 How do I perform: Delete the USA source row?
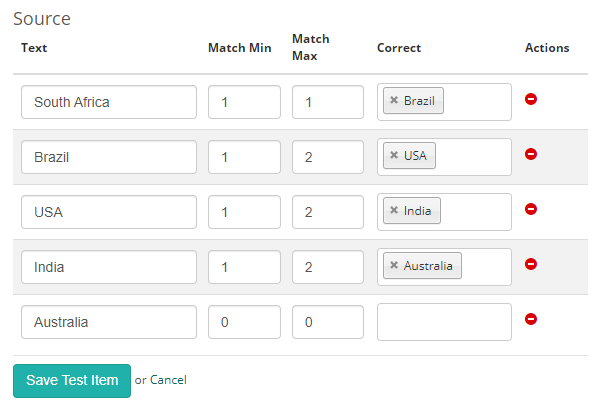[x=531, y=209]
